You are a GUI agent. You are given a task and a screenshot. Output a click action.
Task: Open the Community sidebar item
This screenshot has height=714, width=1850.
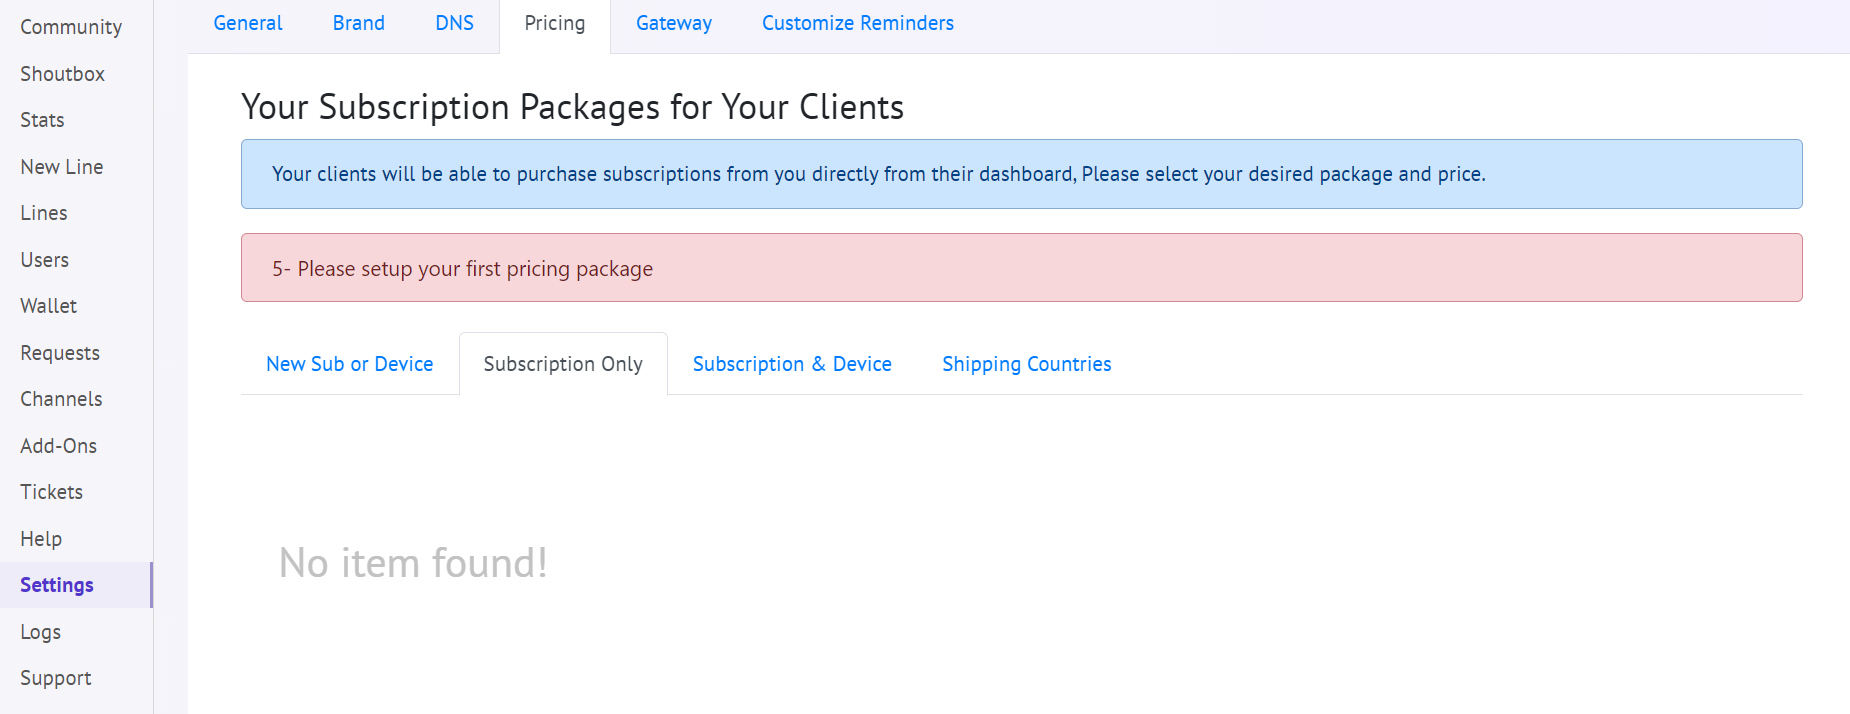71,27
